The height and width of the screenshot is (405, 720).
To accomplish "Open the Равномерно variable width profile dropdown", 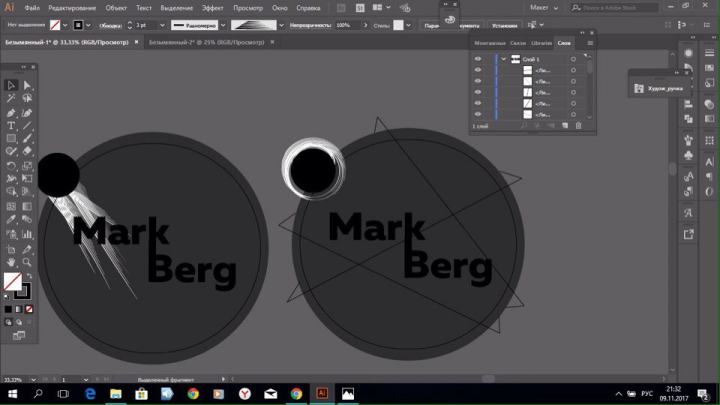I will [223, 25].
